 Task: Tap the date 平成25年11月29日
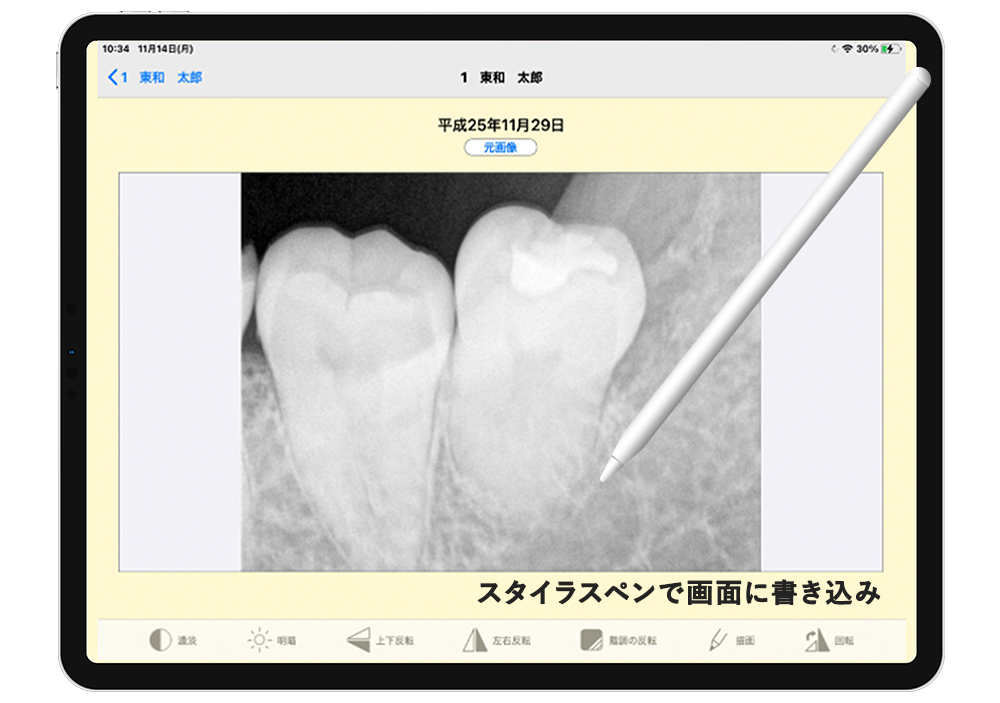pyautogui.click(x=500, y=126)
